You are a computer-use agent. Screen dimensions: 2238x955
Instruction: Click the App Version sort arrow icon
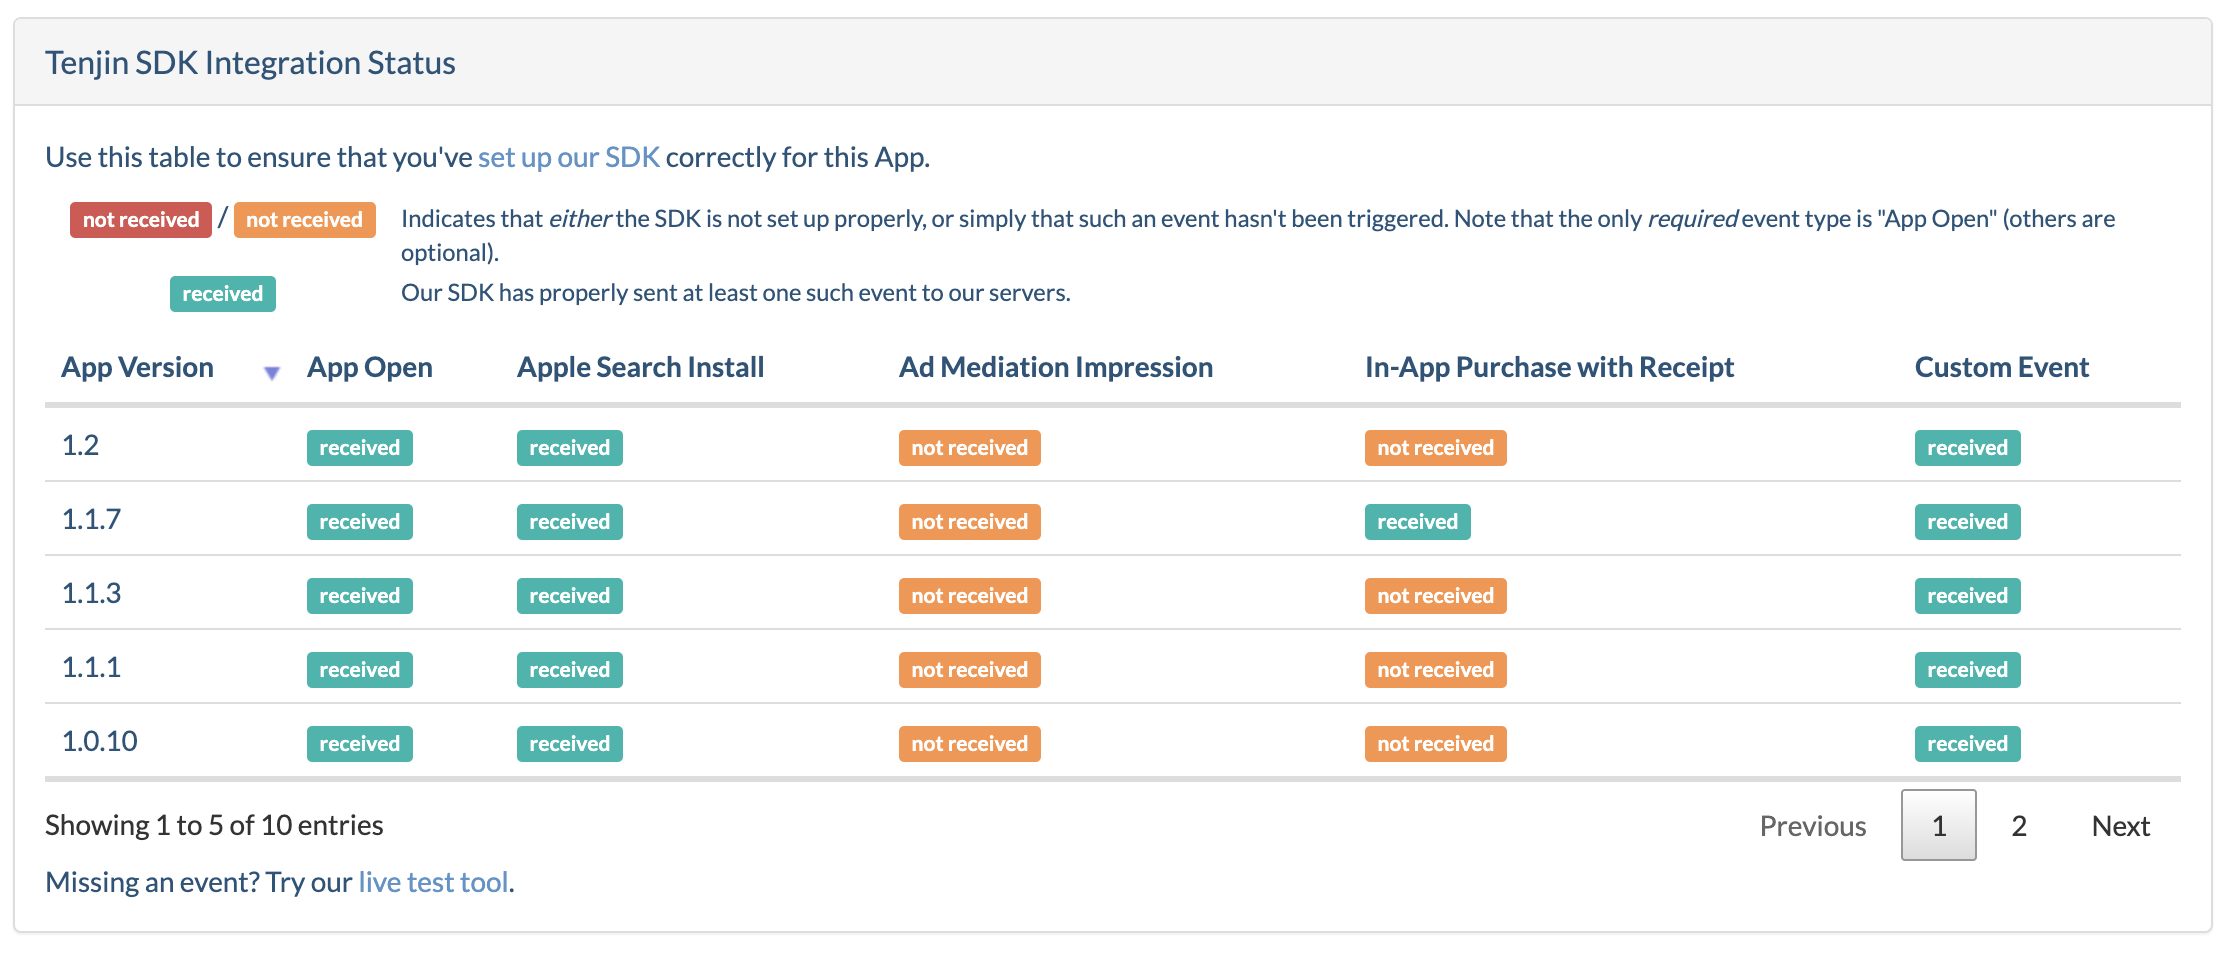(x=271, y=373)
